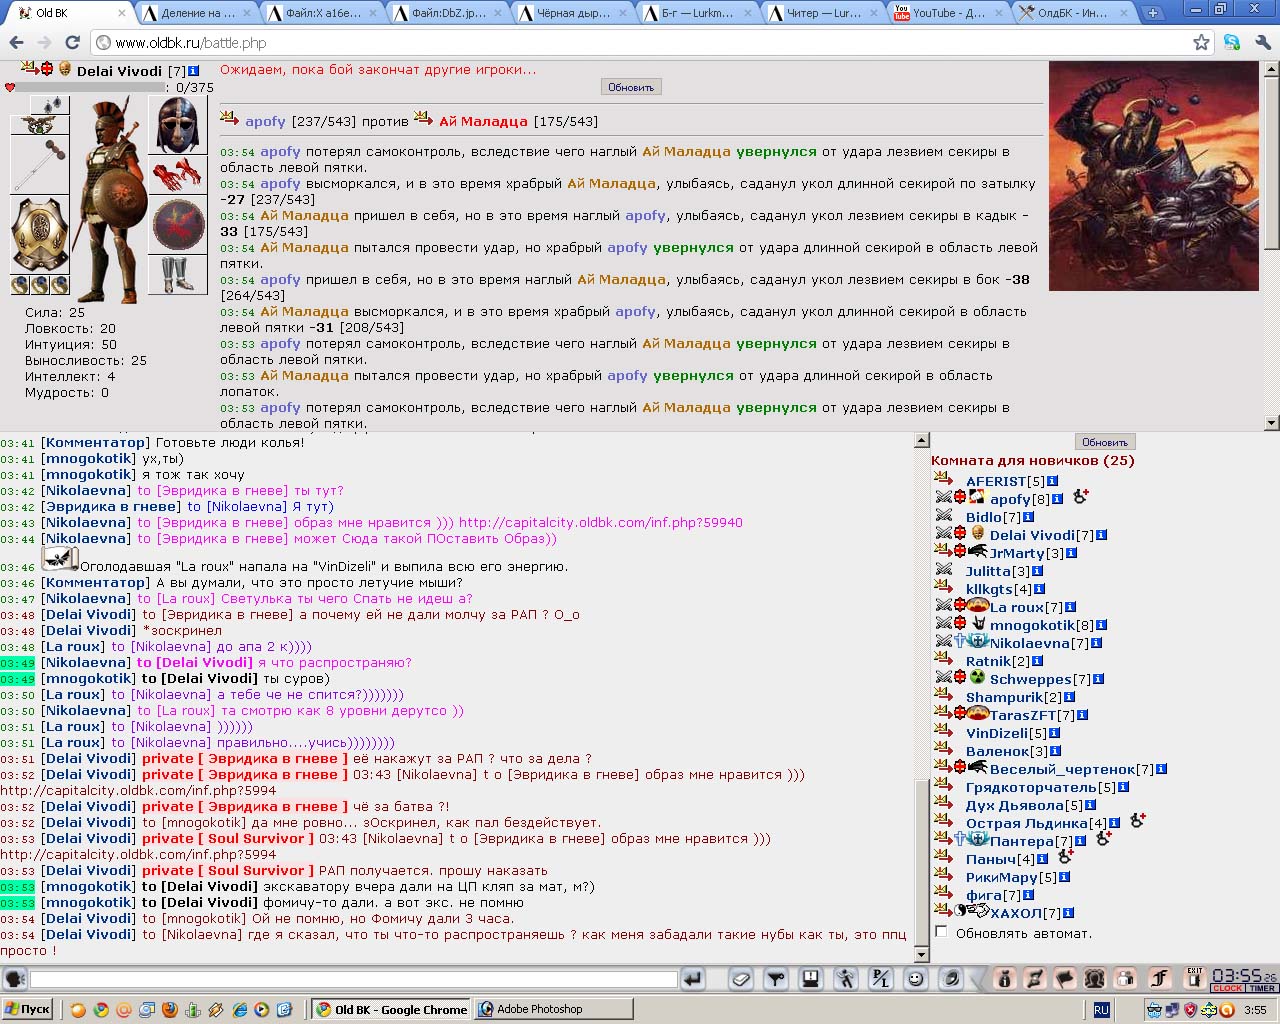Open the Windows Пуск start menu

[x=27, y=1009]
